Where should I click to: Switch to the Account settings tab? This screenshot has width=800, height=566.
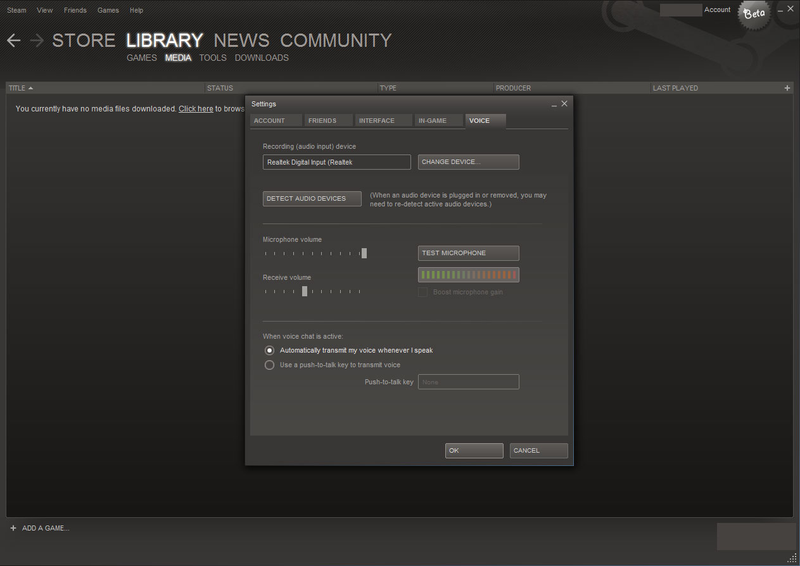click(x=276, y=121)
